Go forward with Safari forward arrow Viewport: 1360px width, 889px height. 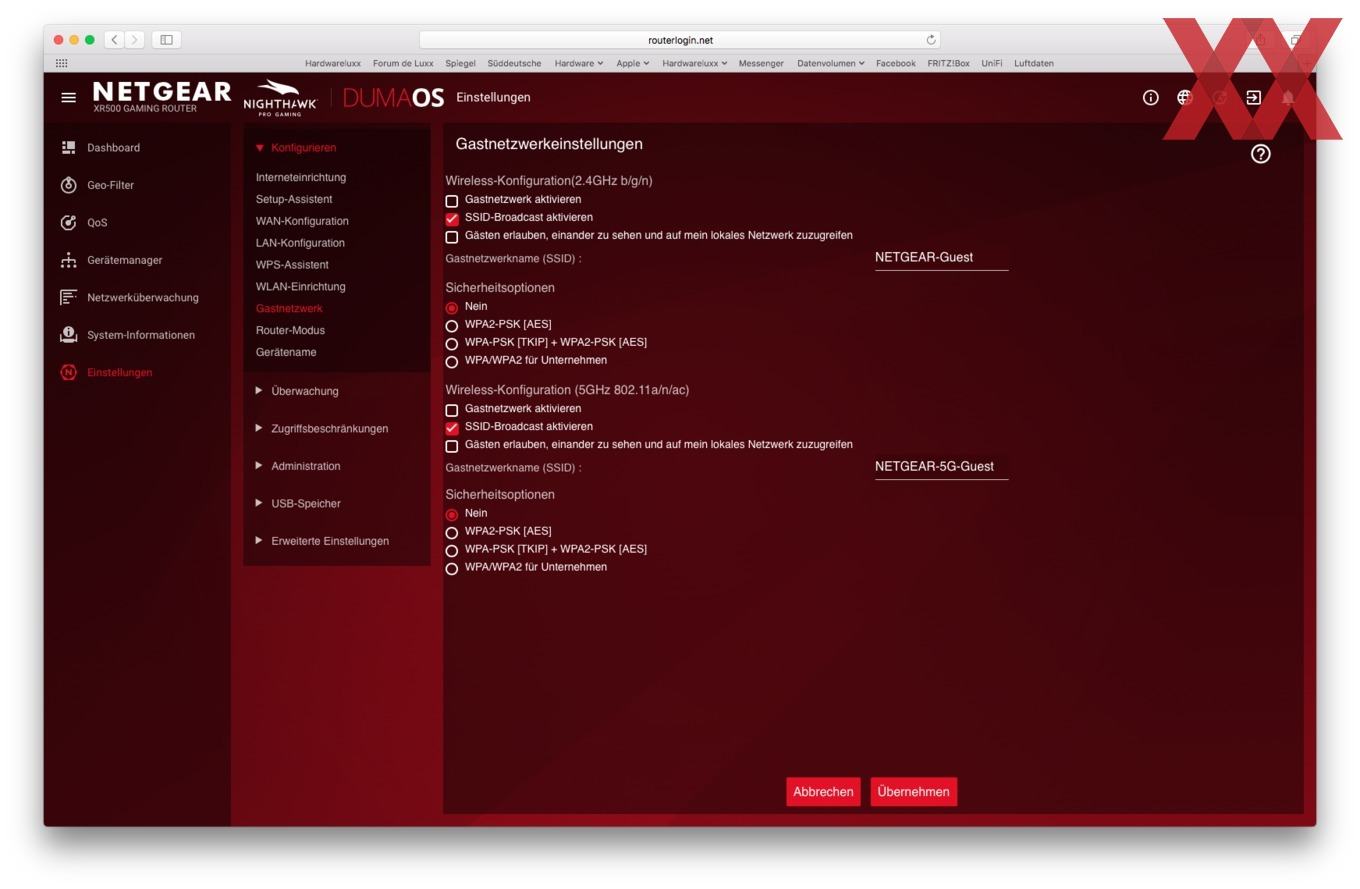(x=135, y=40)
